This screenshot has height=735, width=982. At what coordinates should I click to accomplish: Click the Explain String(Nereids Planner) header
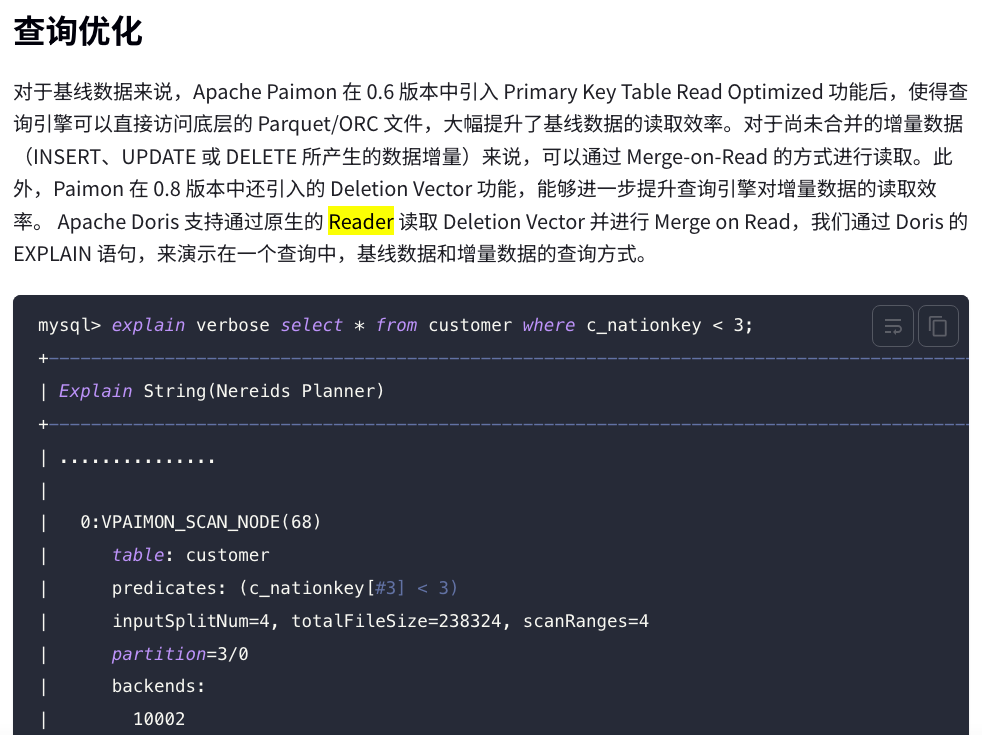221,391
